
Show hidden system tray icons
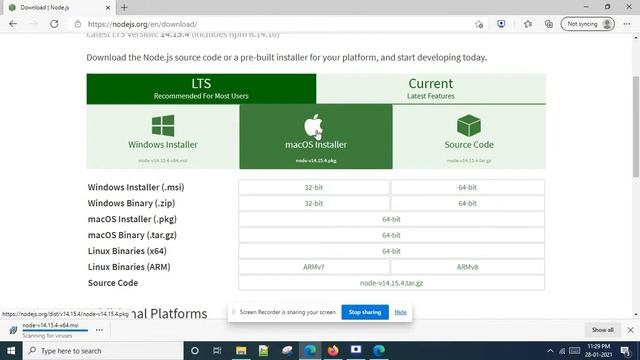550,351
